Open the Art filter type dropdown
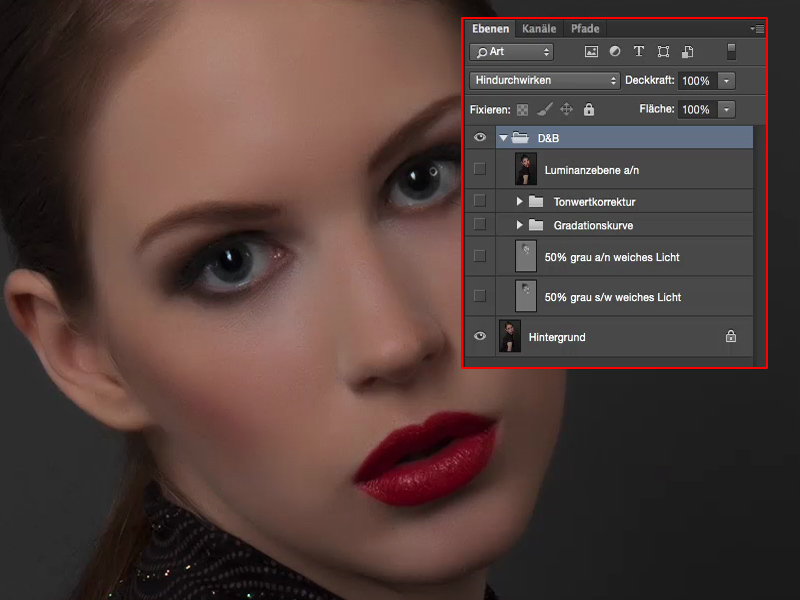 (511, 52)
